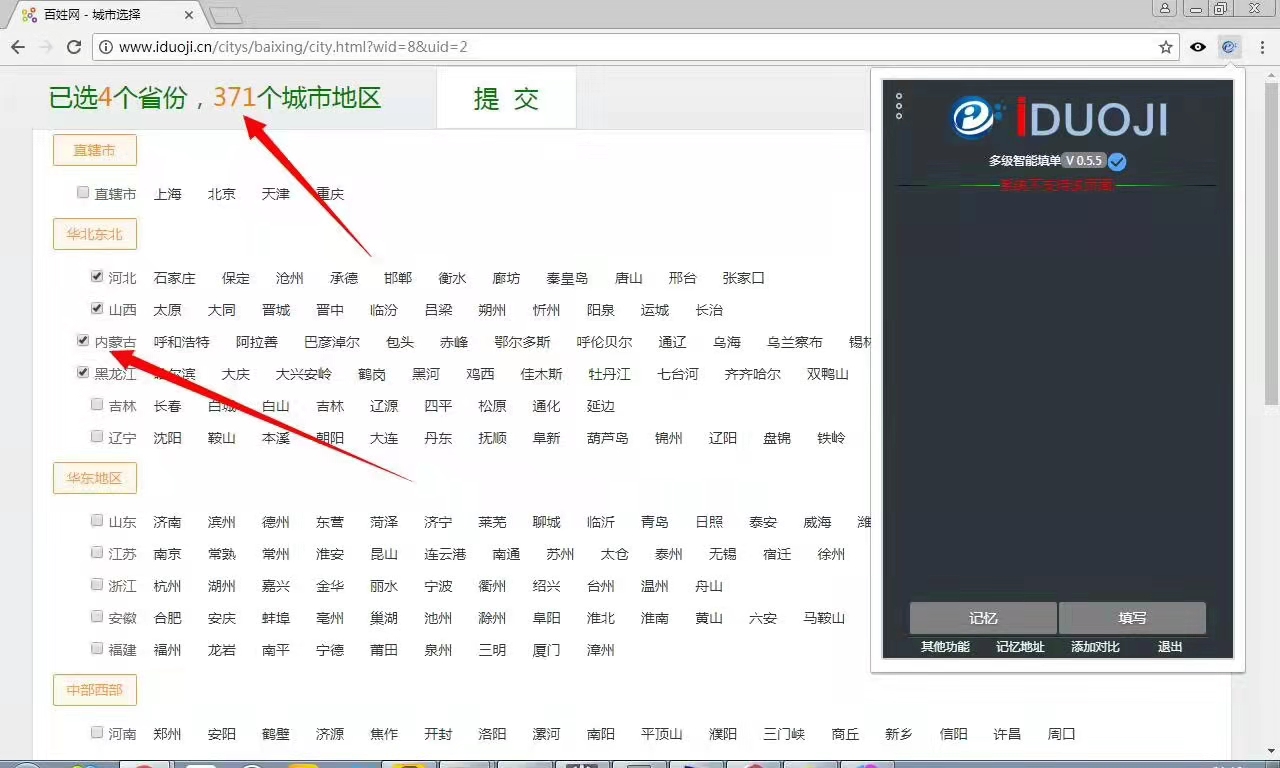Choose 呼和浩特 in the 内蒙古 row
1280x768 pixels.
pyautogui.click(x=182, y=342)
